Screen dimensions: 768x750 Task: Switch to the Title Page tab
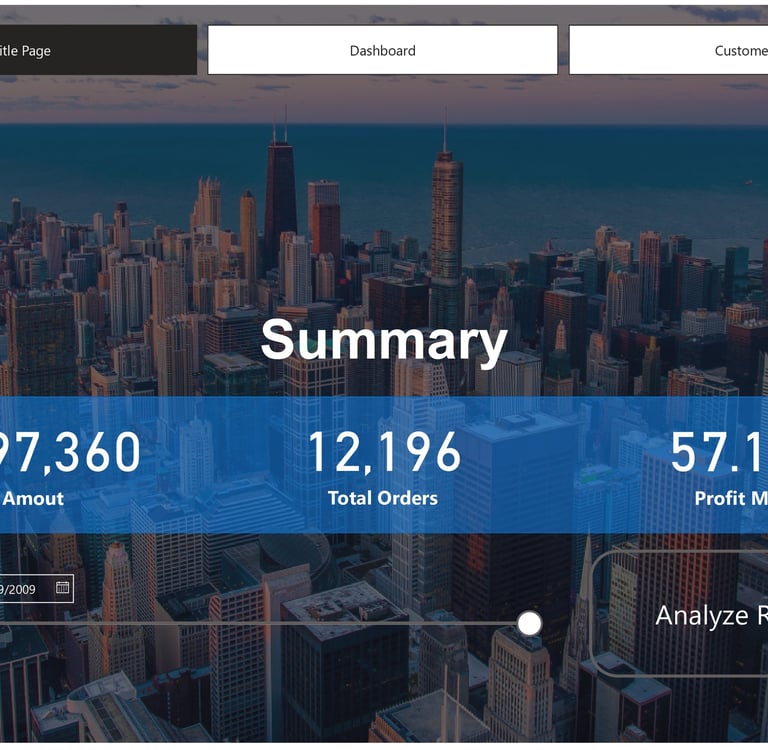(x=98, y=50)
